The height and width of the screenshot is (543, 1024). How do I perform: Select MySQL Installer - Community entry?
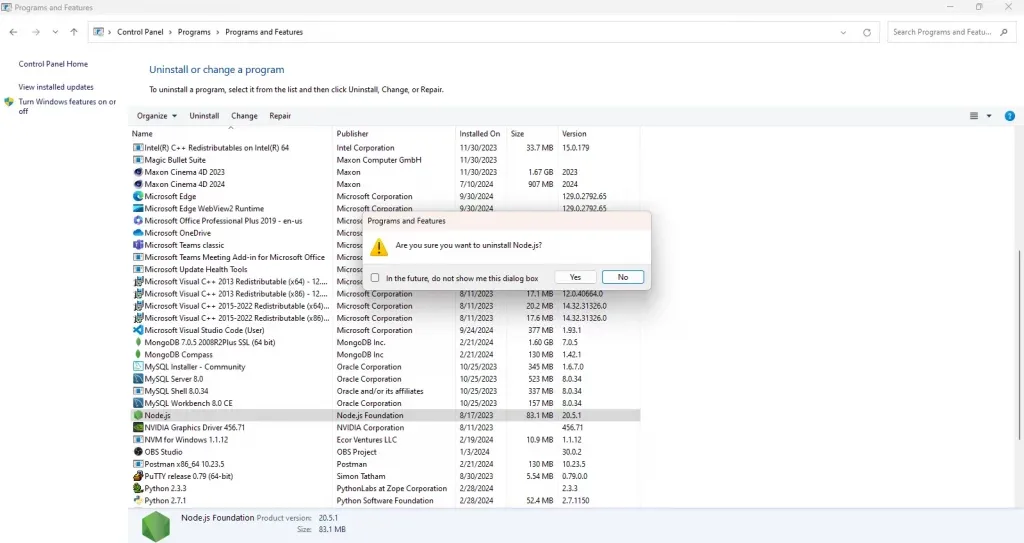385,367
